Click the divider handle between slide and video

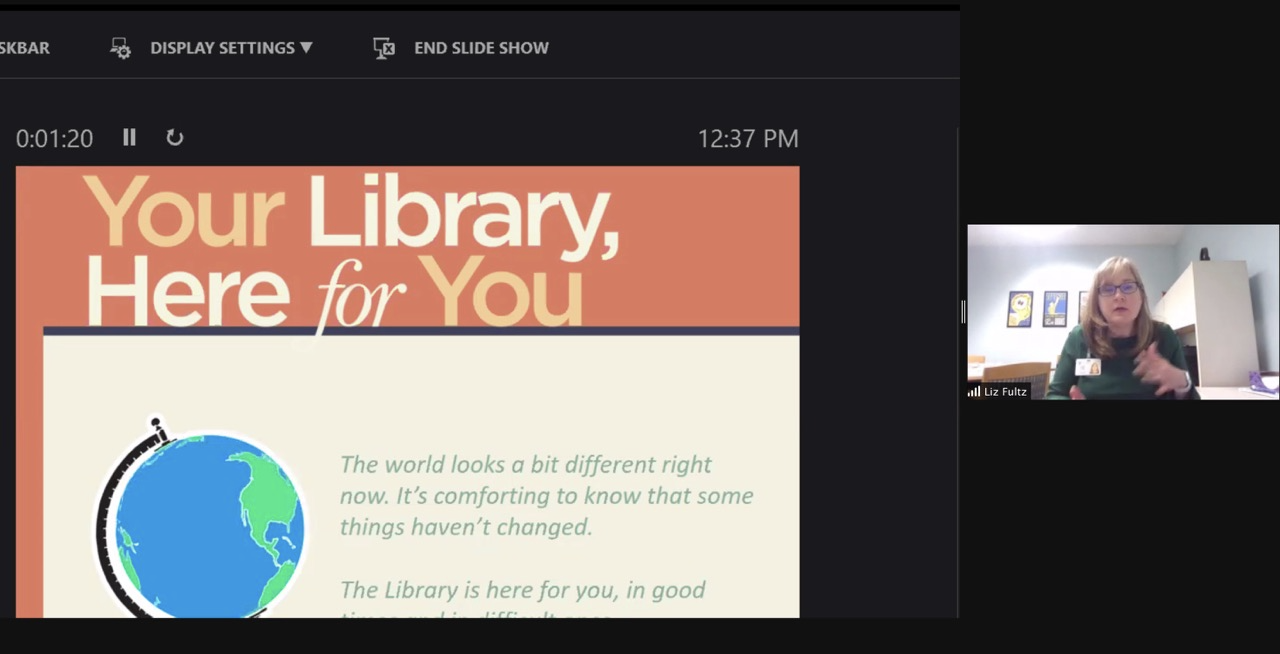[x=963, y=312]
